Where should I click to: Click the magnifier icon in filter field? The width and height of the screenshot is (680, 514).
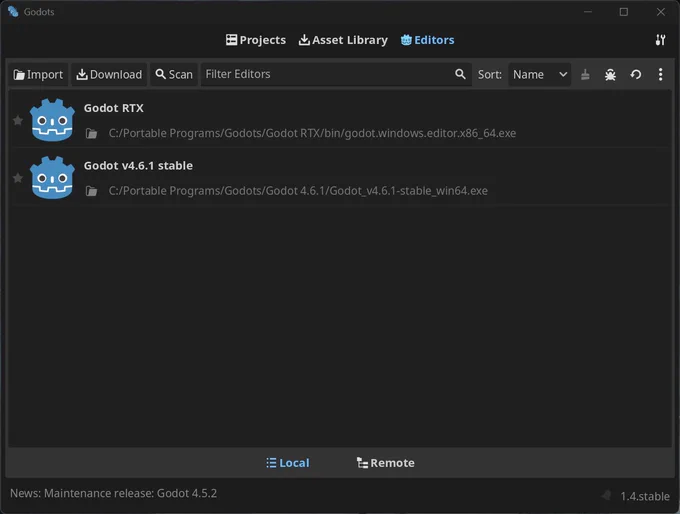(x=460, y=74)
